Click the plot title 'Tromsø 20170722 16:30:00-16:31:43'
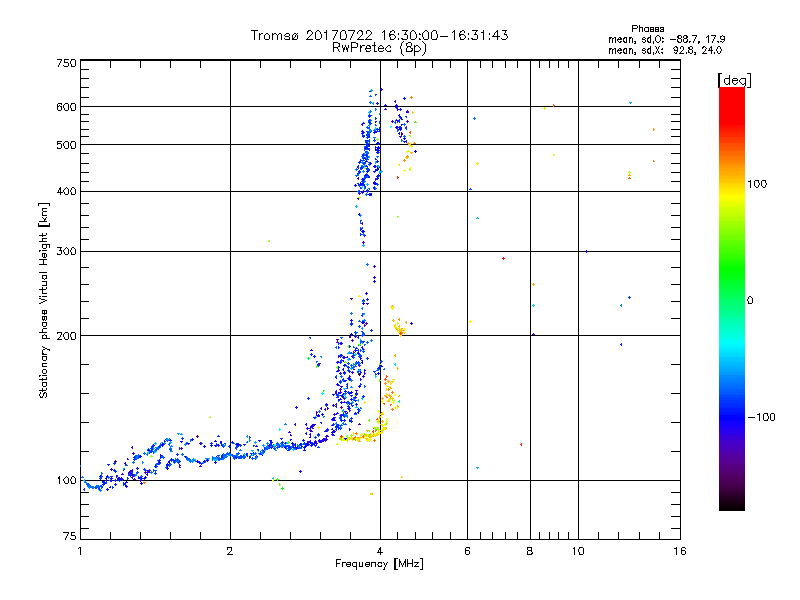This screenshot has width=800, height=600. pyautogui.click(x=379, y=35)
